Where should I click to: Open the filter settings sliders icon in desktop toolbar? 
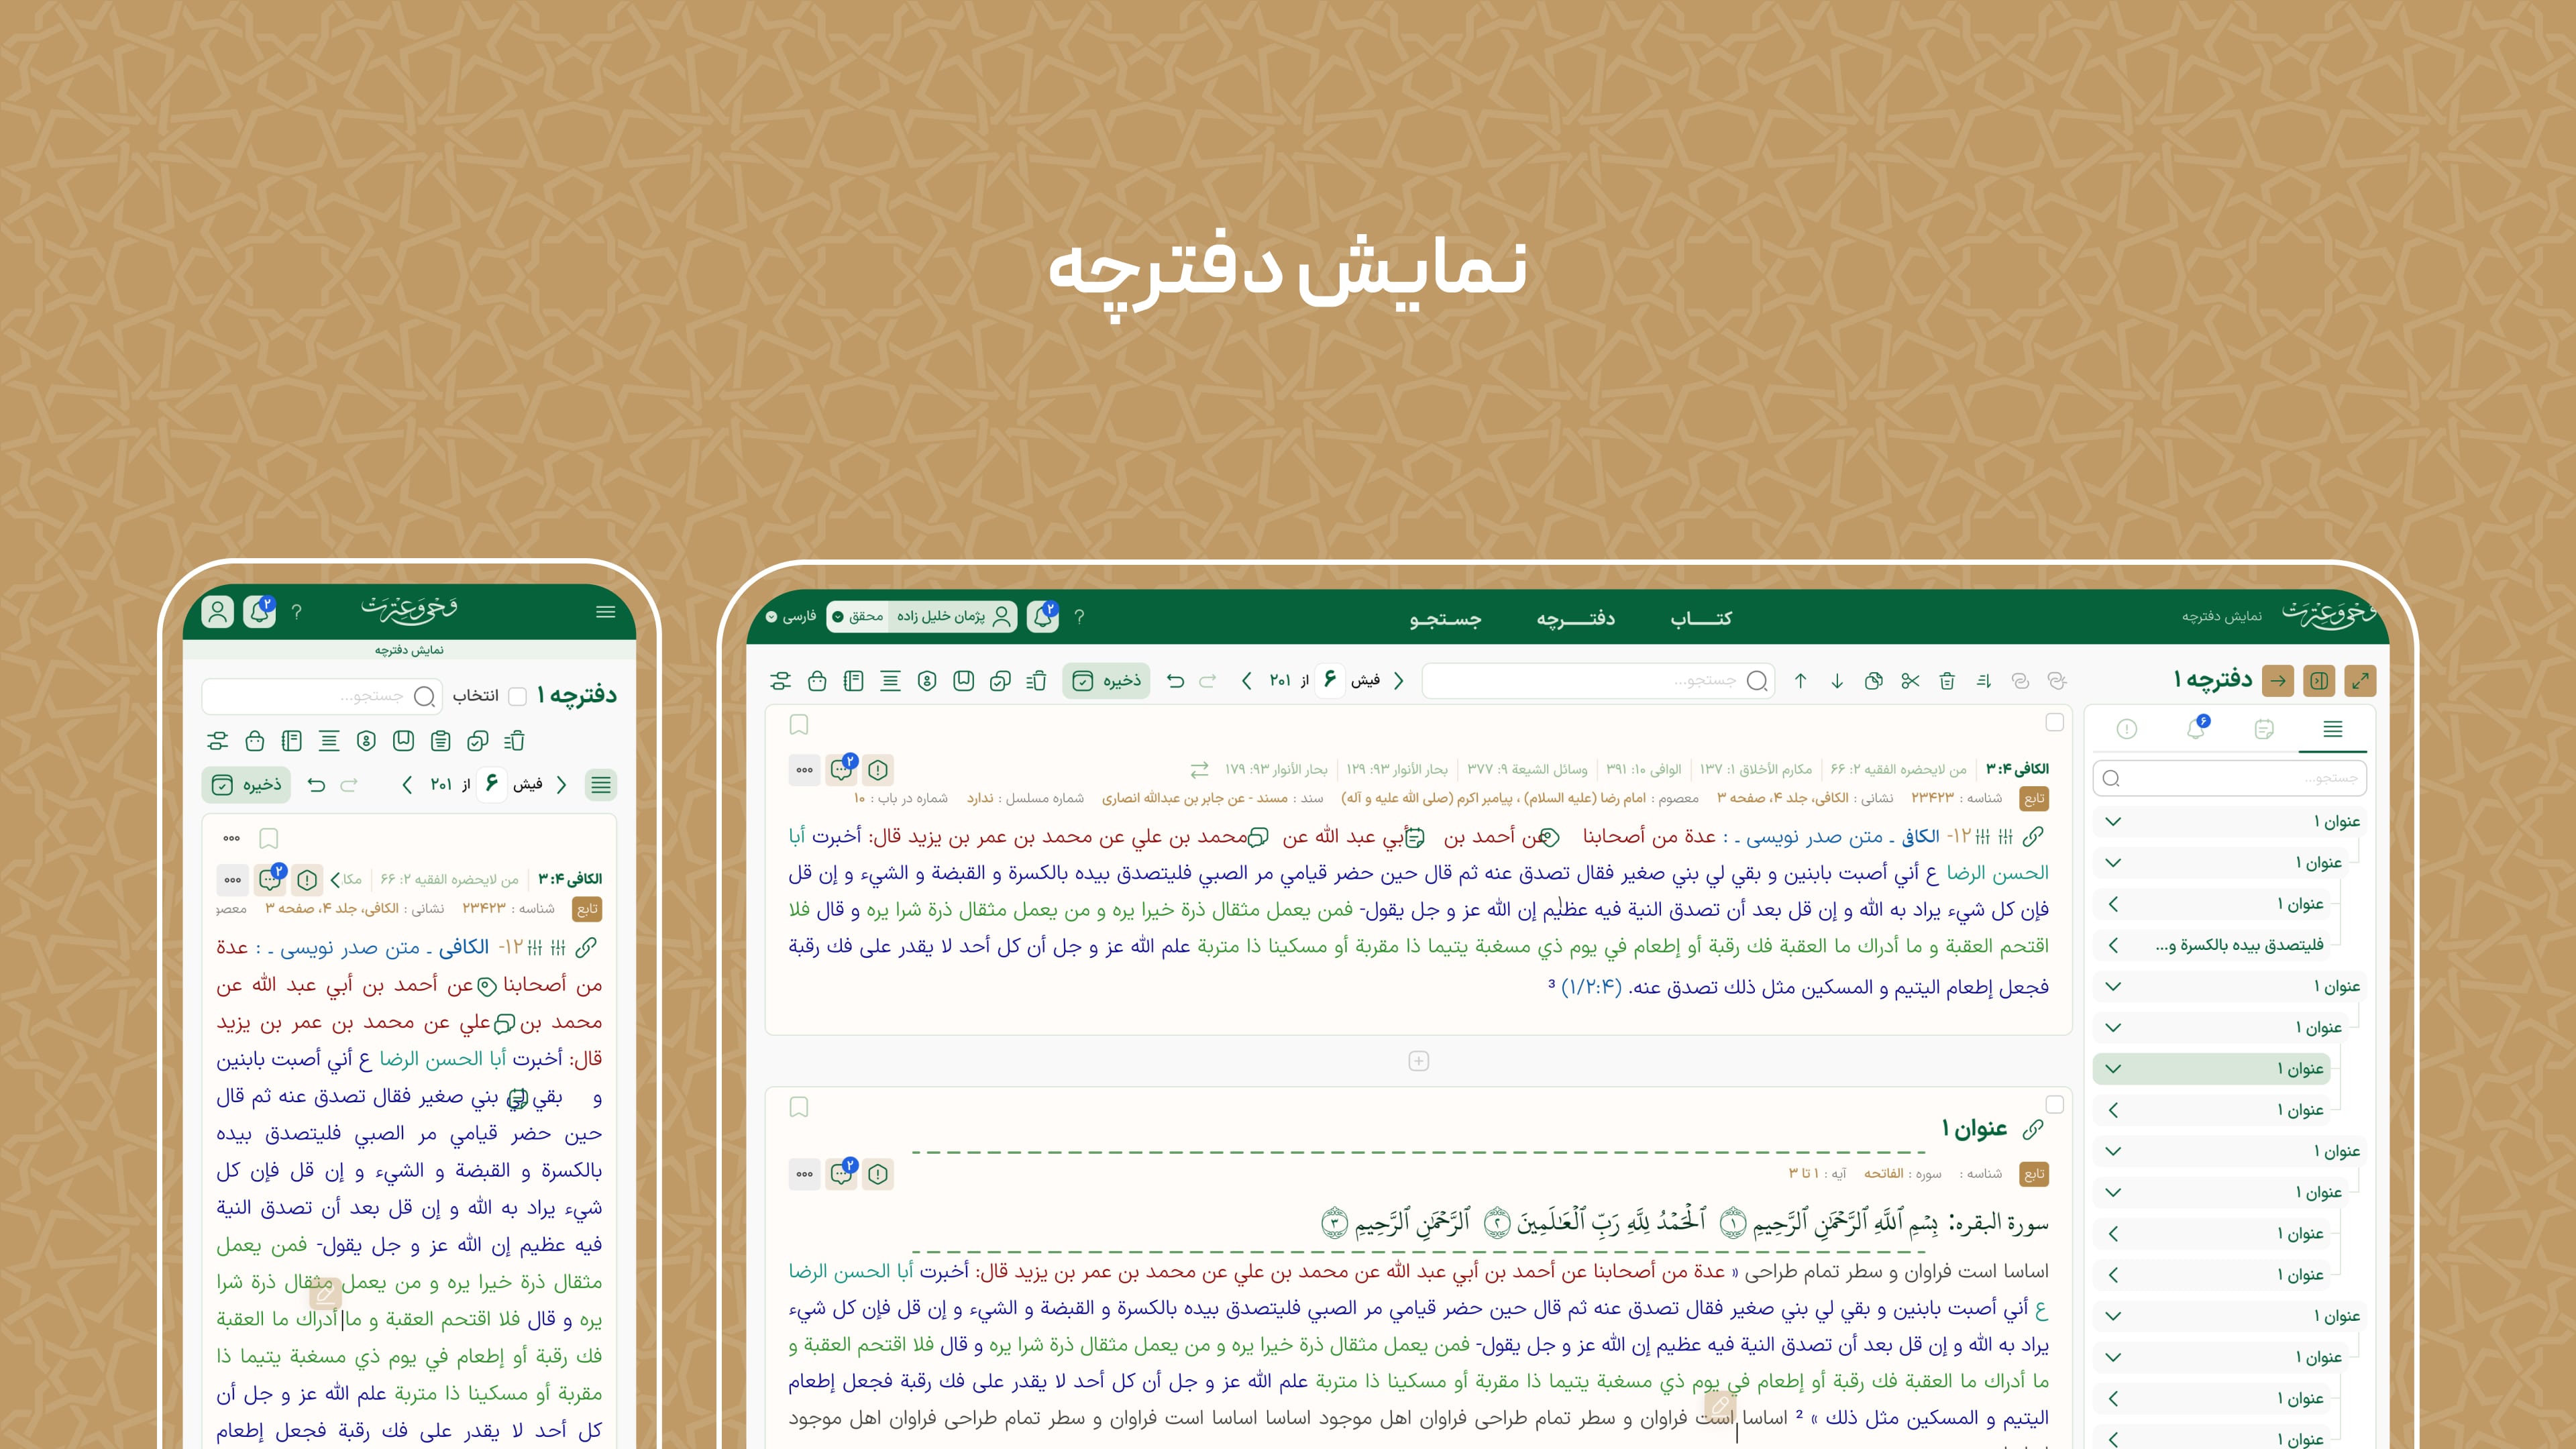(781, 681)
